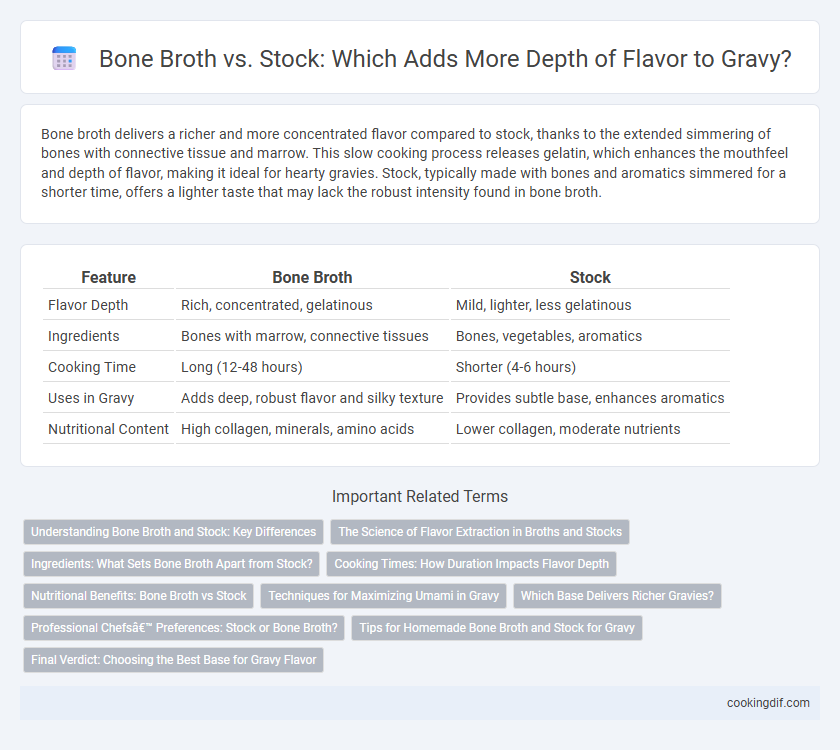Select 'Which Base Delivers Richer Gravies?' tag
This screenshot has width=840, height=750.
617,596
